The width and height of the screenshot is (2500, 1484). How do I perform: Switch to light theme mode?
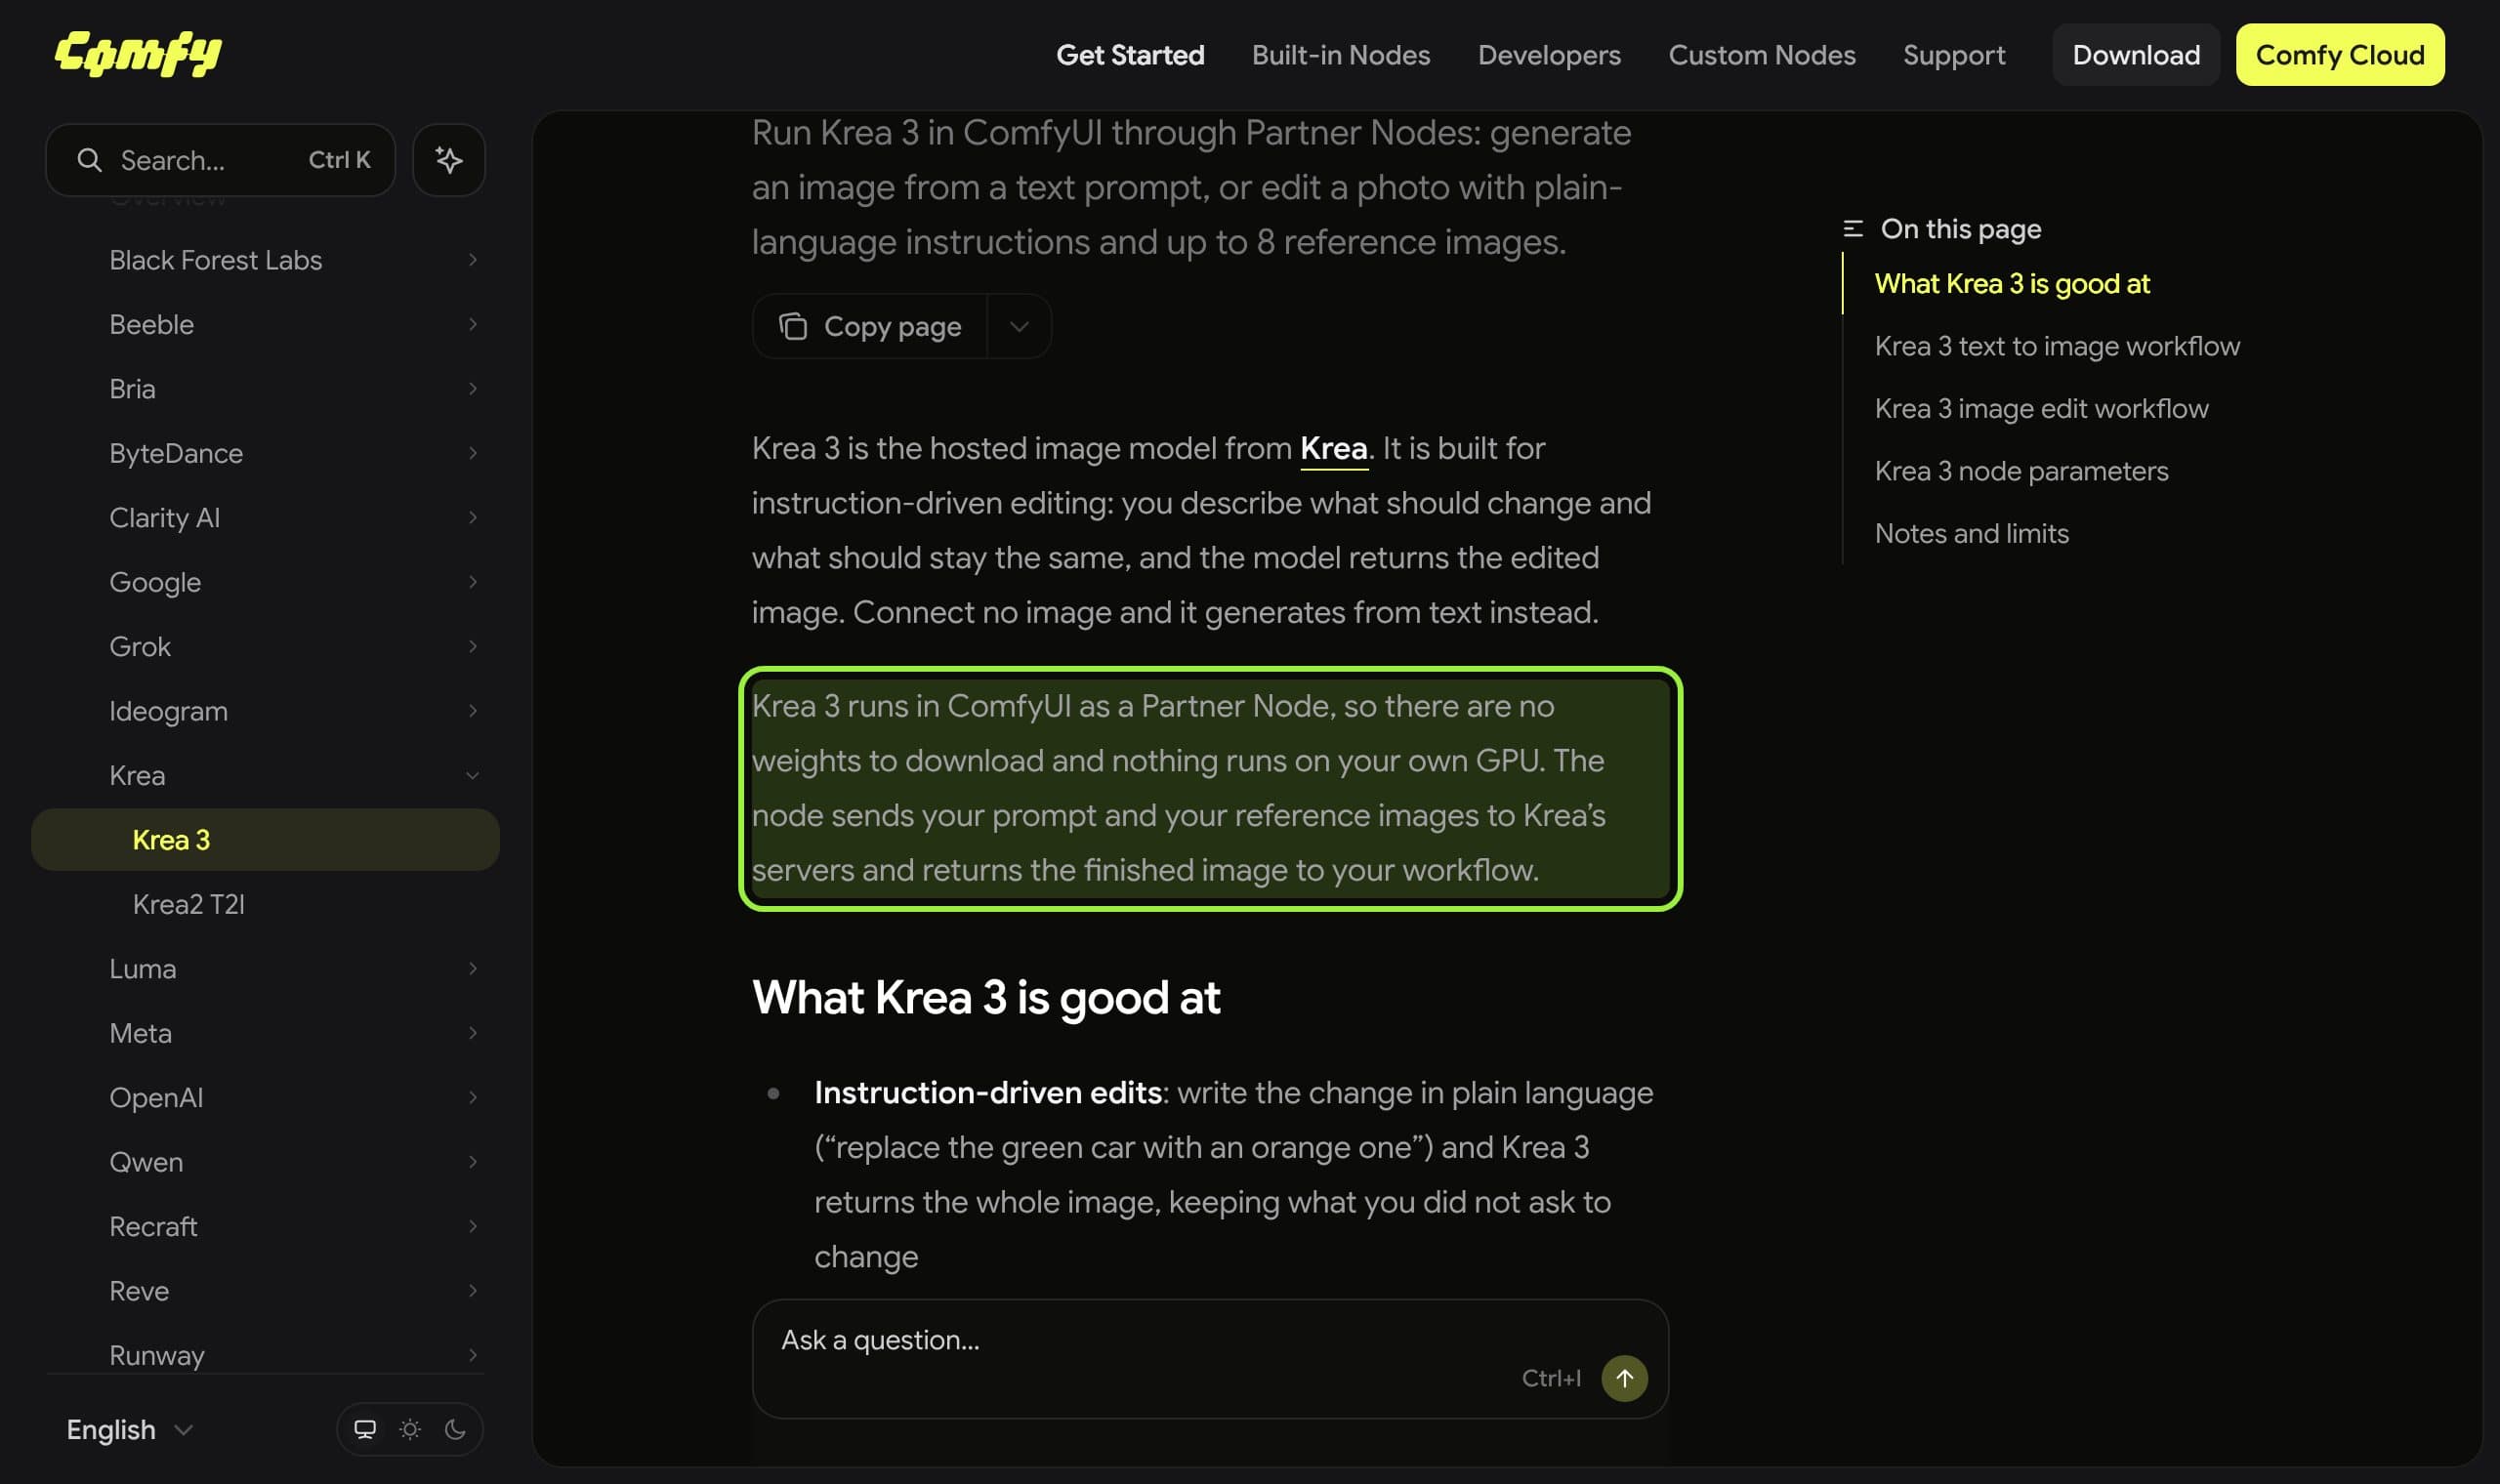[410, 1429]
